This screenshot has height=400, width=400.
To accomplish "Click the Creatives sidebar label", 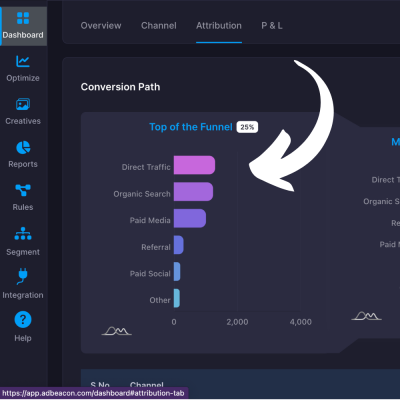I will pos(23,121).
